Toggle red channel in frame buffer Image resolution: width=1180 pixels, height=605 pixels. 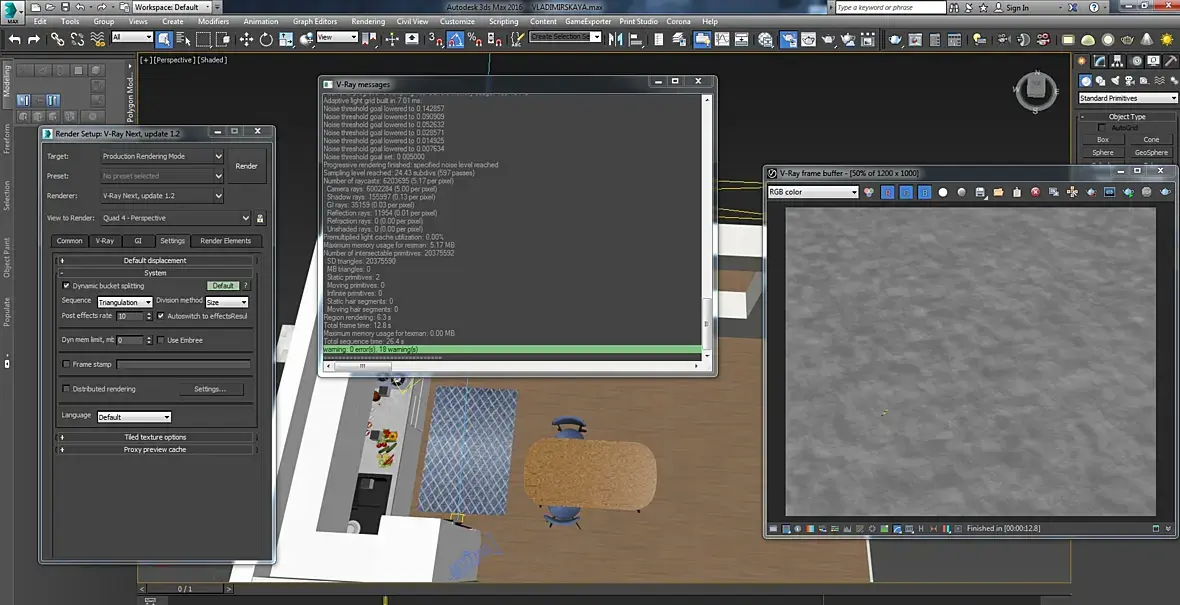pyautogui.click(x=888, y=193)
